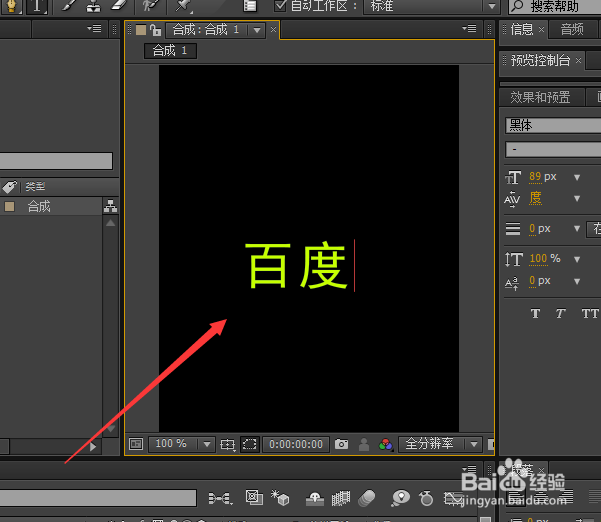Viewport: 601px width, 522px height.
Task: Click the project flowchart view icon
Action: 110,206
